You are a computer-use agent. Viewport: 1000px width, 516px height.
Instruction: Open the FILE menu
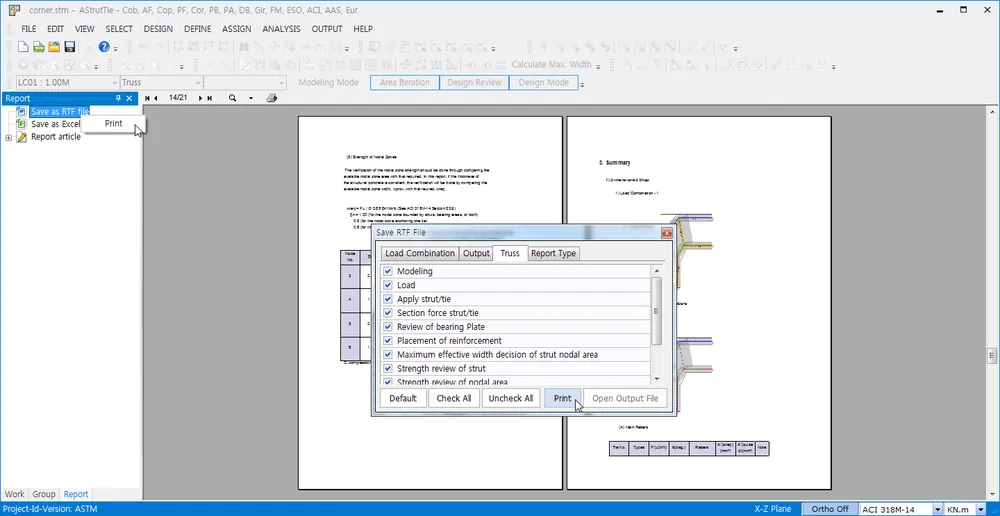28,29
